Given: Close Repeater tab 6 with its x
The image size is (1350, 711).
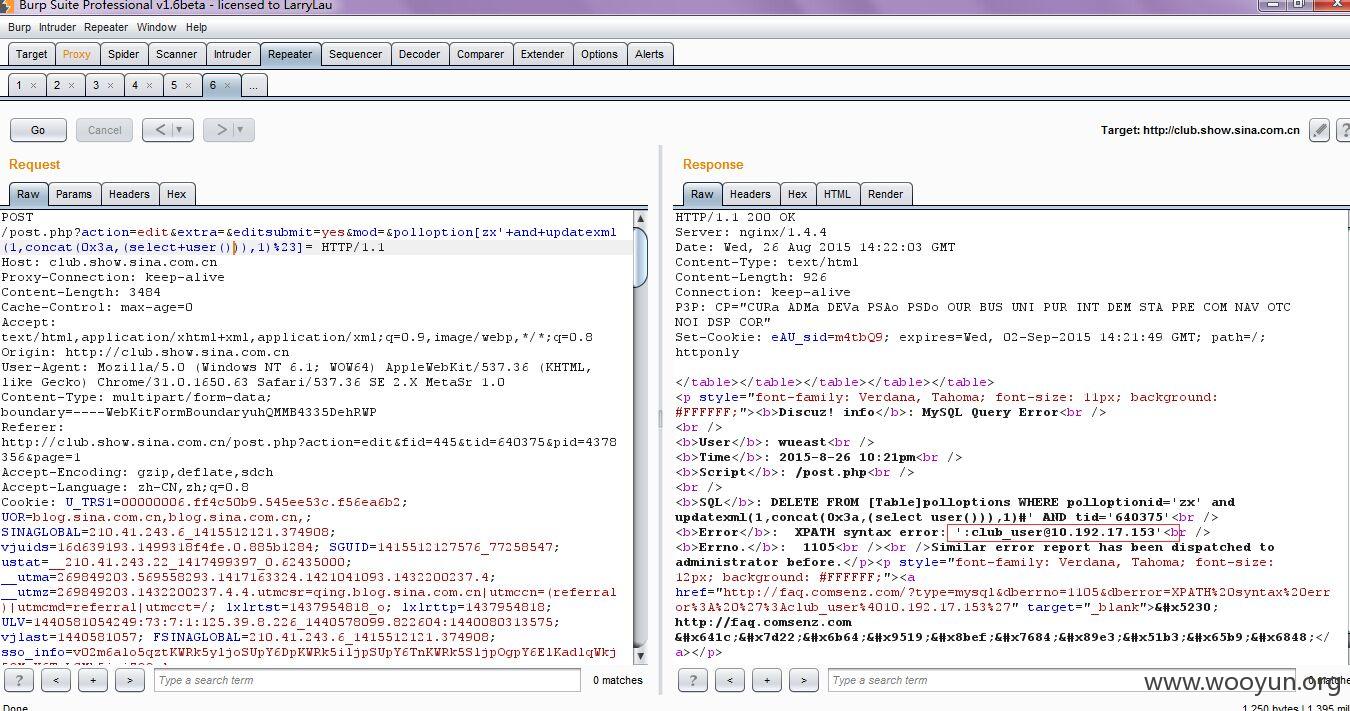Looking at the screenshot, I should pyautogui.click(x=227, y=86).
